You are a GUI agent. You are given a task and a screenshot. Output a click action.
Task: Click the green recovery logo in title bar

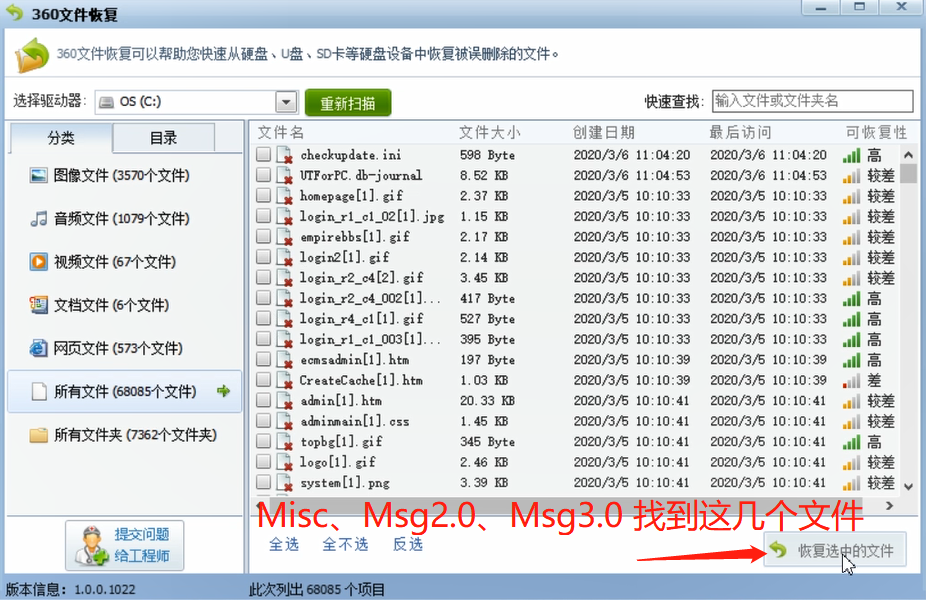click(15, 9)
